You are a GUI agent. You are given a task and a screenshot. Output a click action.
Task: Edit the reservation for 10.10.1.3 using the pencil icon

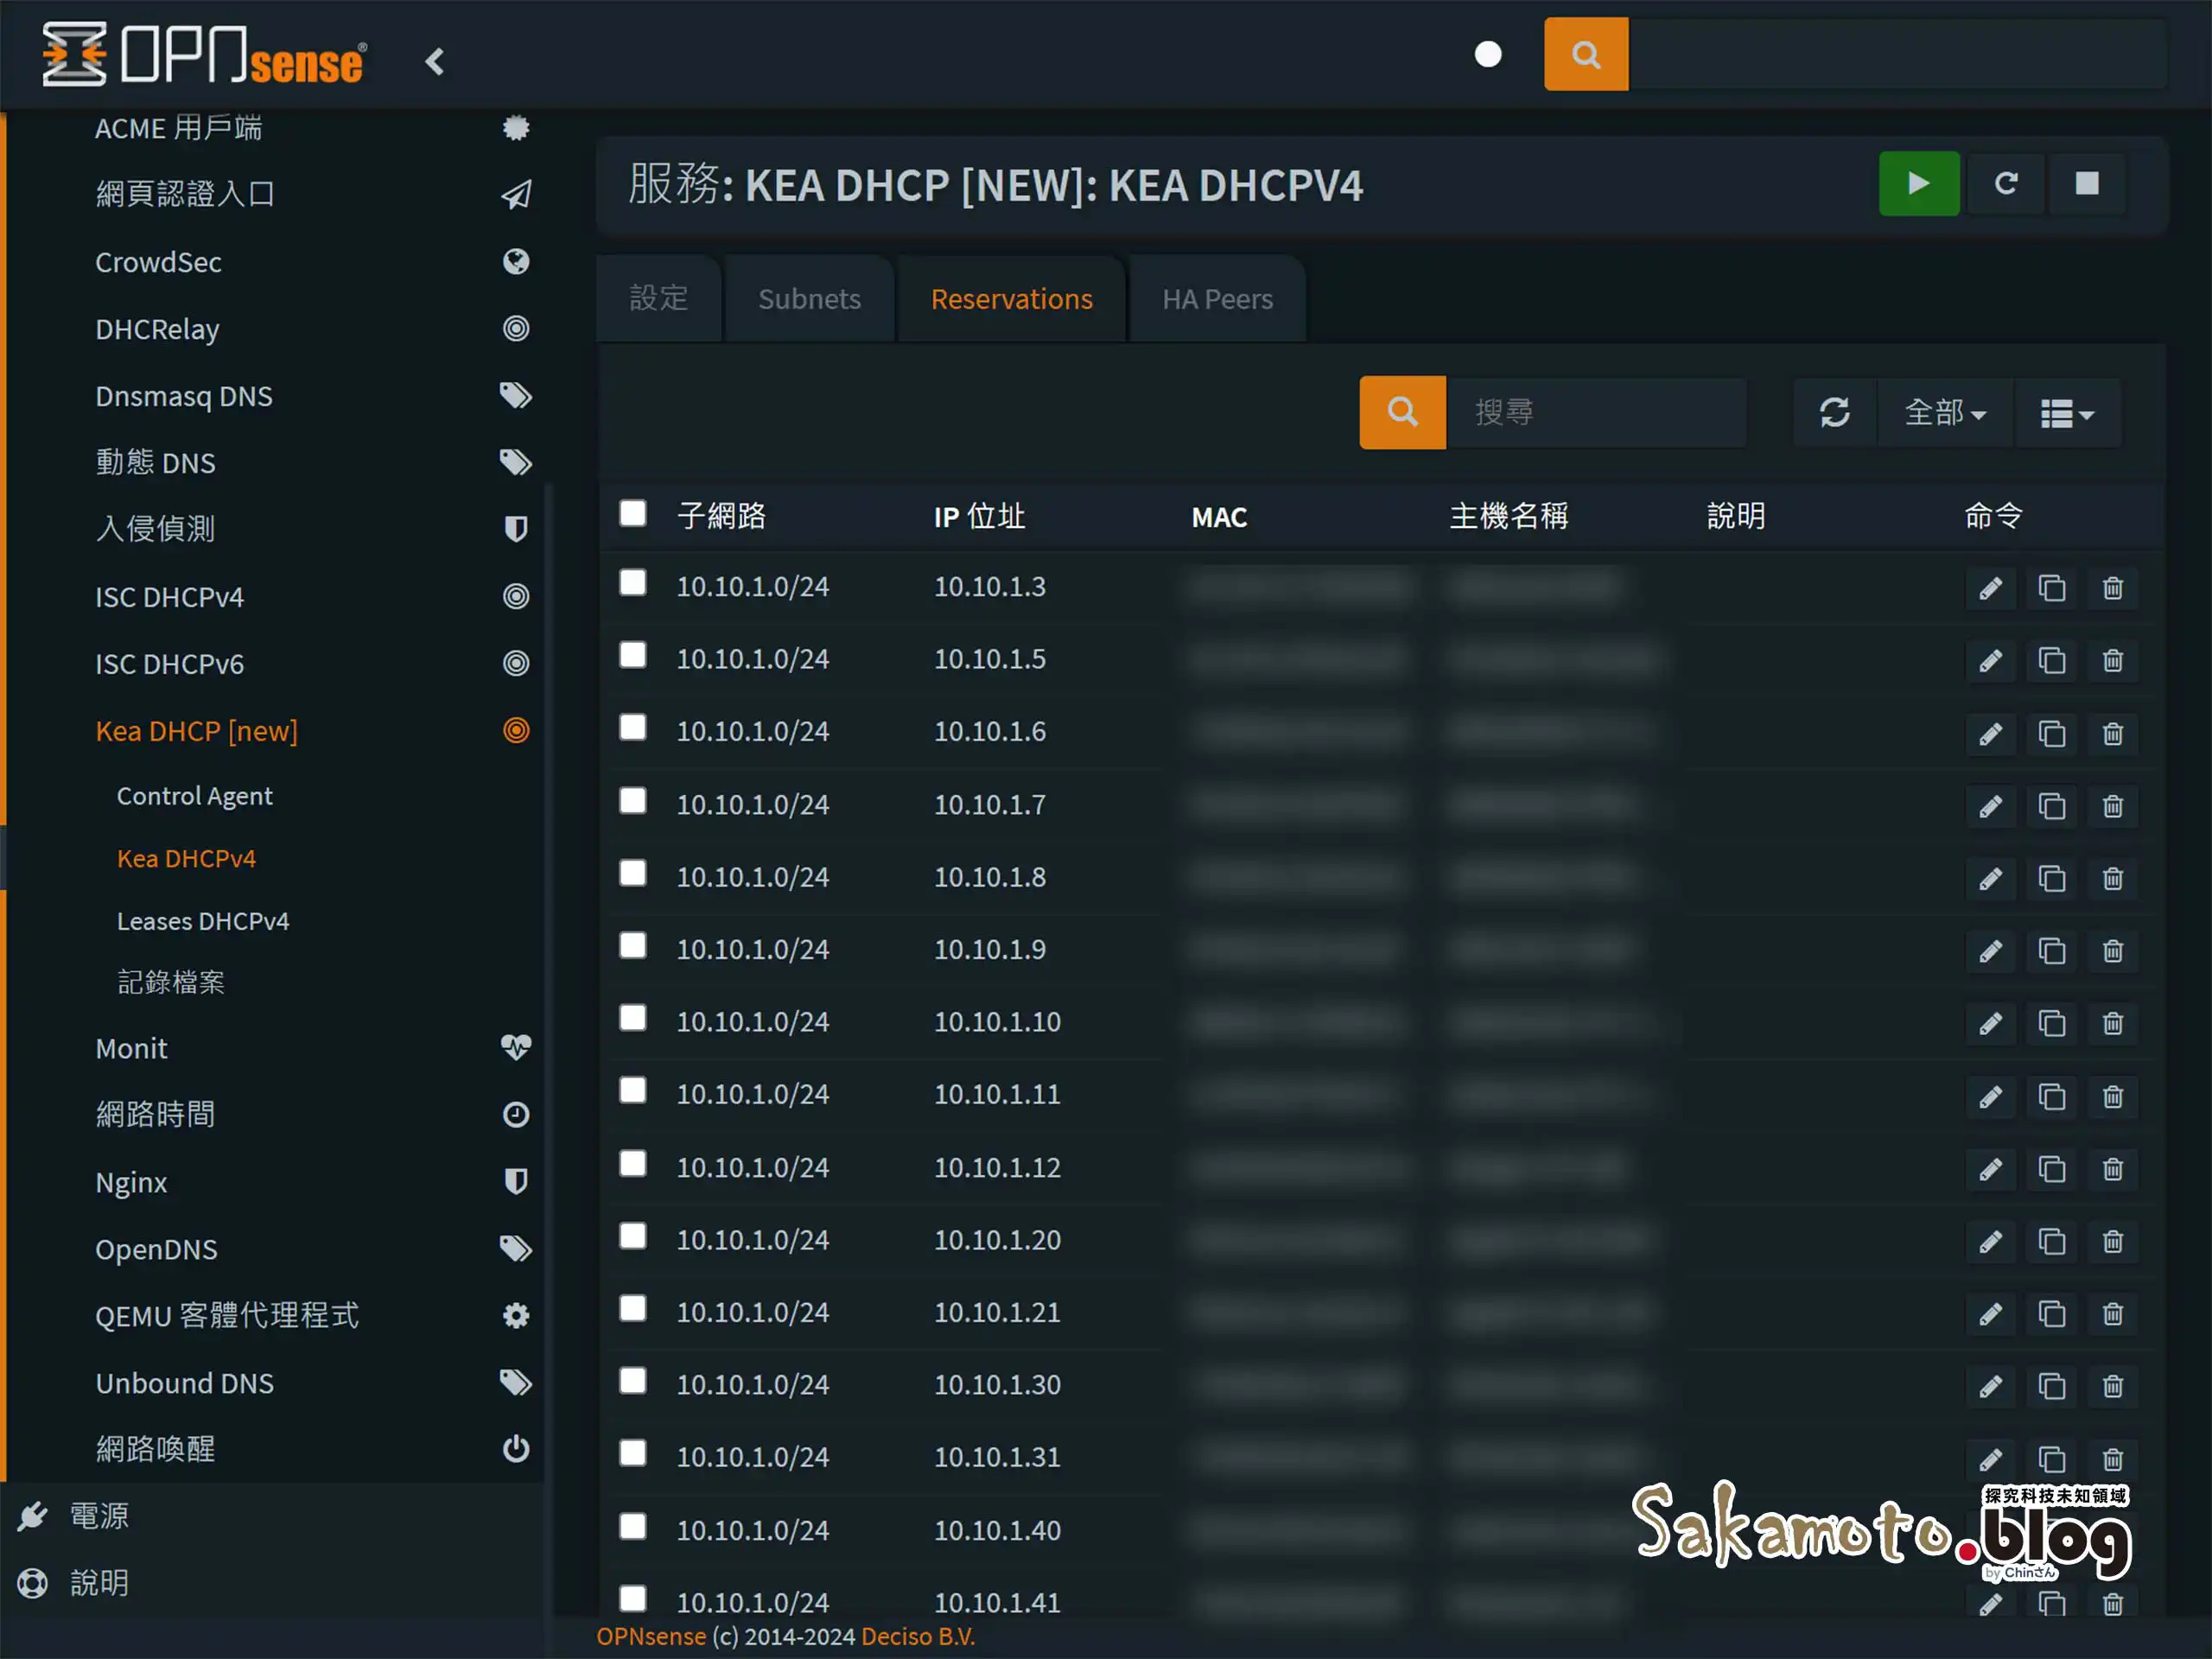click(x=1989, y=588)
